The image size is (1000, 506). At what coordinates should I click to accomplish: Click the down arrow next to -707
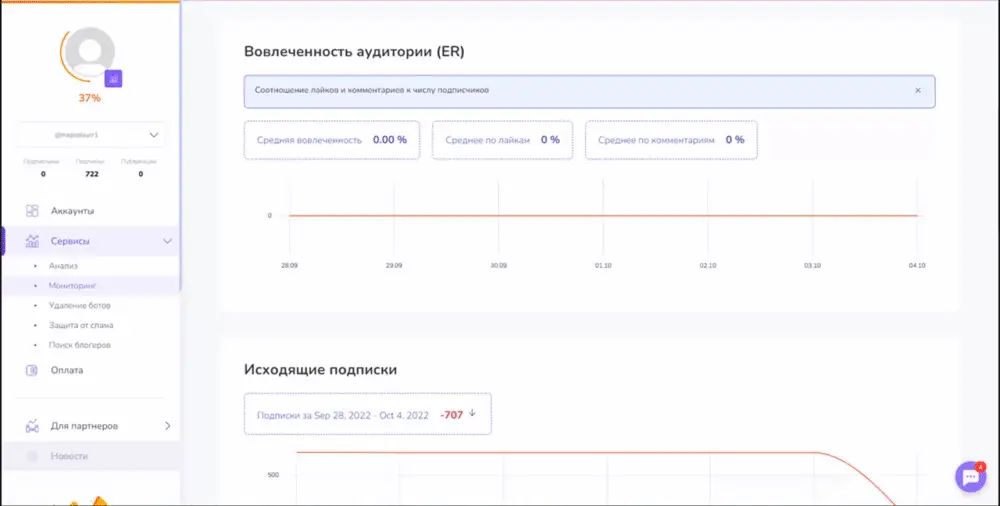(473, 413)
